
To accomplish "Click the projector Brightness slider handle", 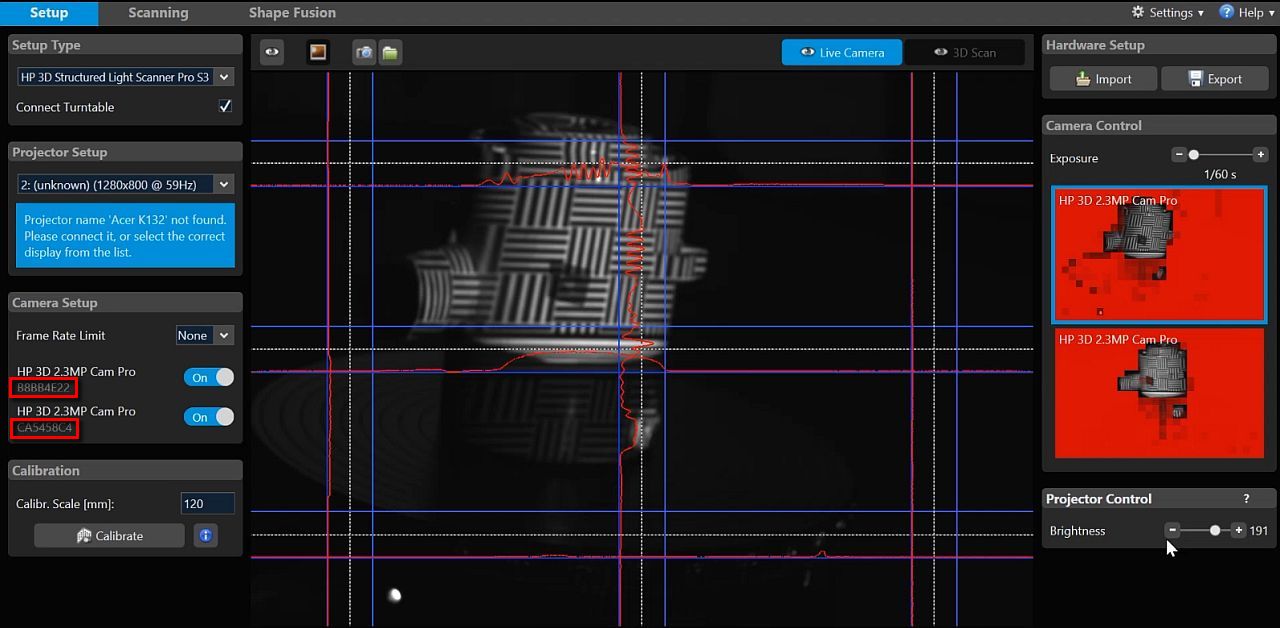I will tap(1215, 530).
